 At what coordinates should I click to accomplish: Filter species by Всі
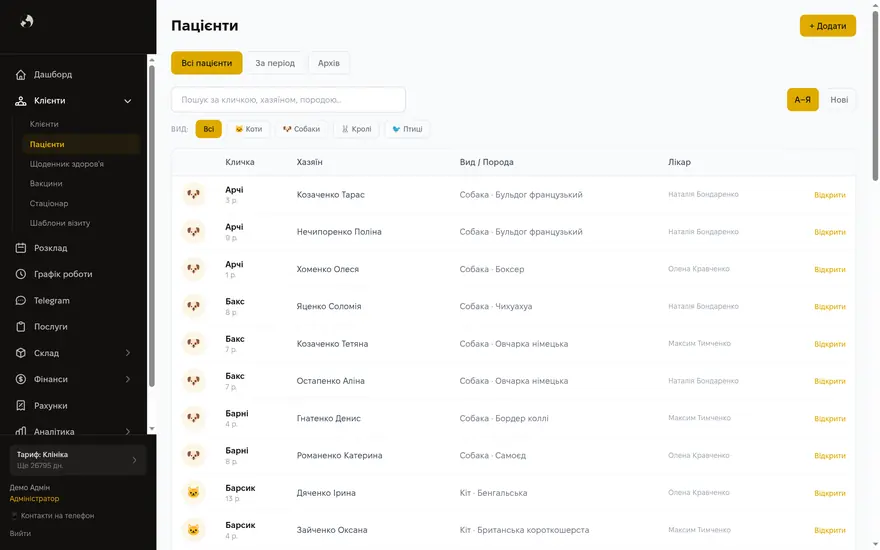coord(209,129)
